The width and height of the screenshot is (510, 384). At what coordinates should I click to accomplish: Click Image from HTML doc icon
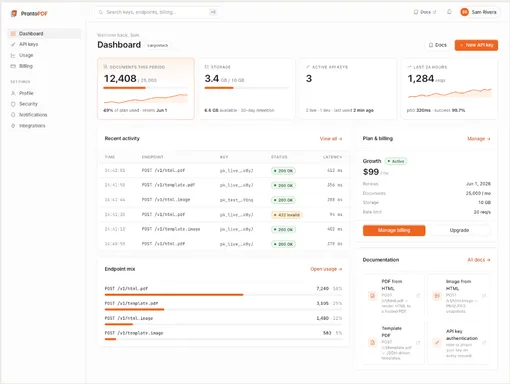[437, 296]
